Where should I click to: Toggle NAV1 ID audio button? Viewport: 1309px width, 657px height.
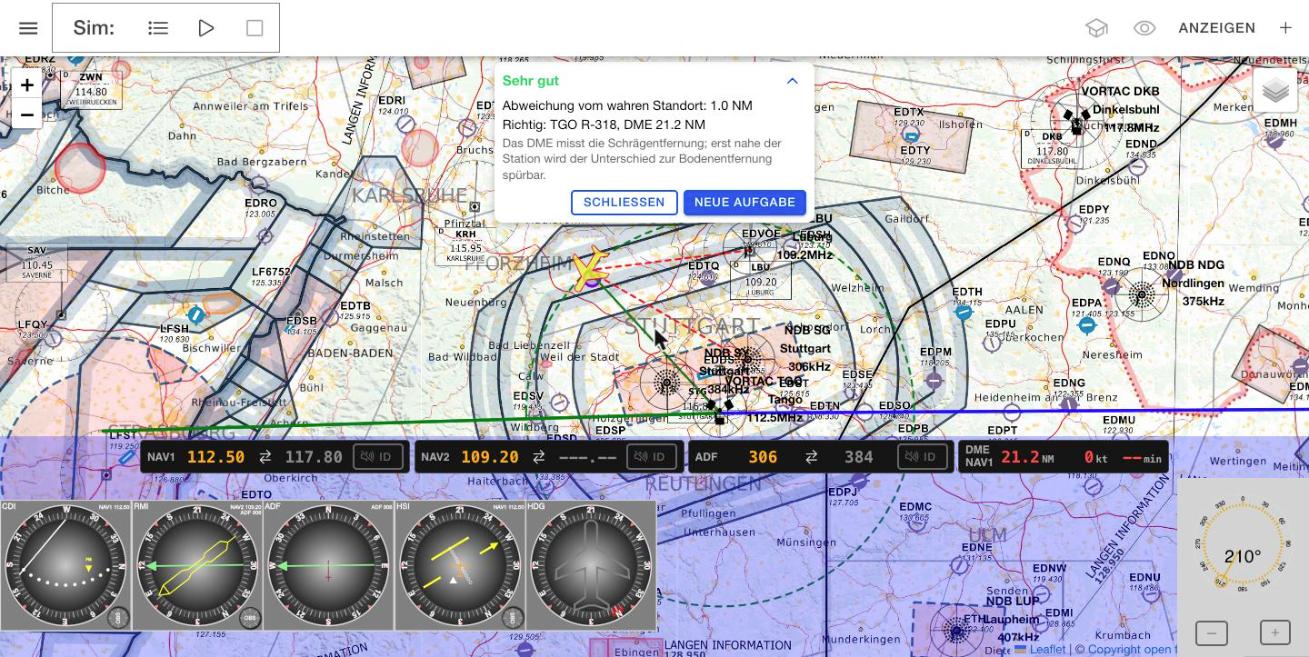(378, 457)
